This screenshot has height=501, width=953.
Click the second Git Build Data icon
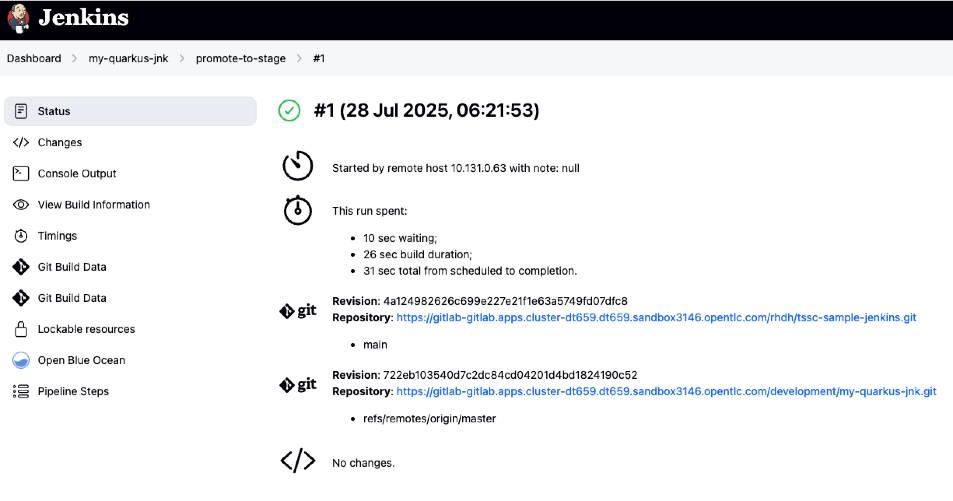[x=21, y=297]
